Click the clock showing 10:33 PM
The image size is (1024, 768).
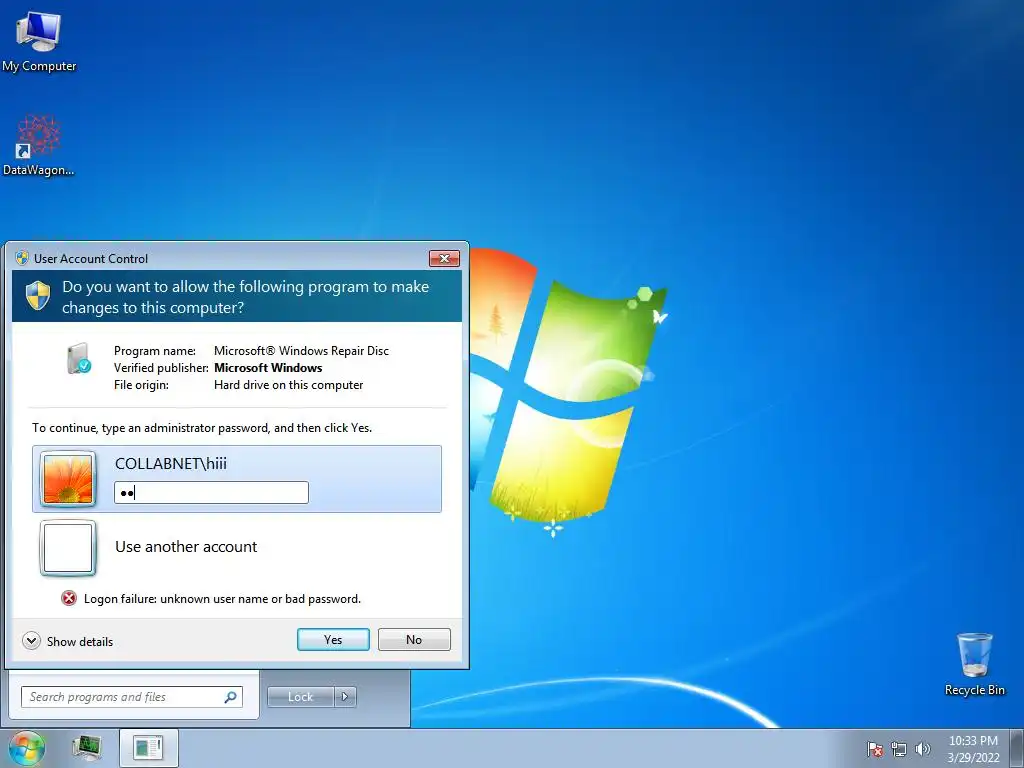coord(973,741)
